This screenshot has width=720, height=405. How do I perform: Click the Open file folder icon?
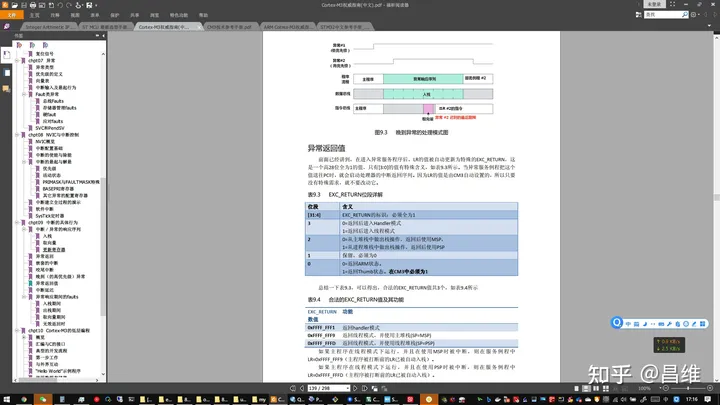[x=14, y=5]
